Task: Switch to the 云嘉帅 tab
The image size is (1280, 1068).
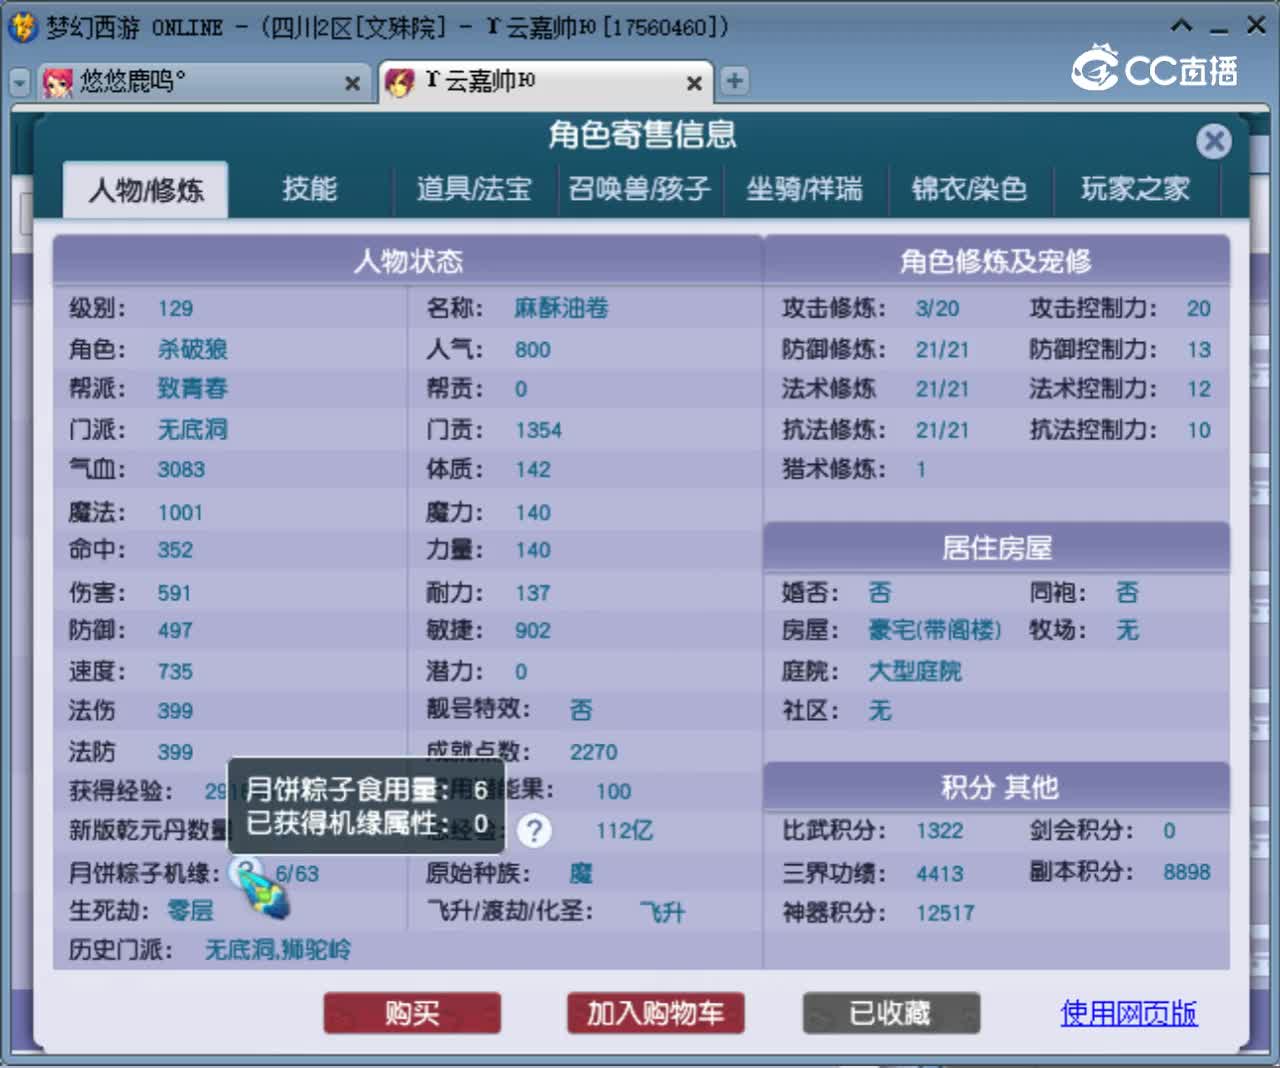Action: [x=545, y=82]
